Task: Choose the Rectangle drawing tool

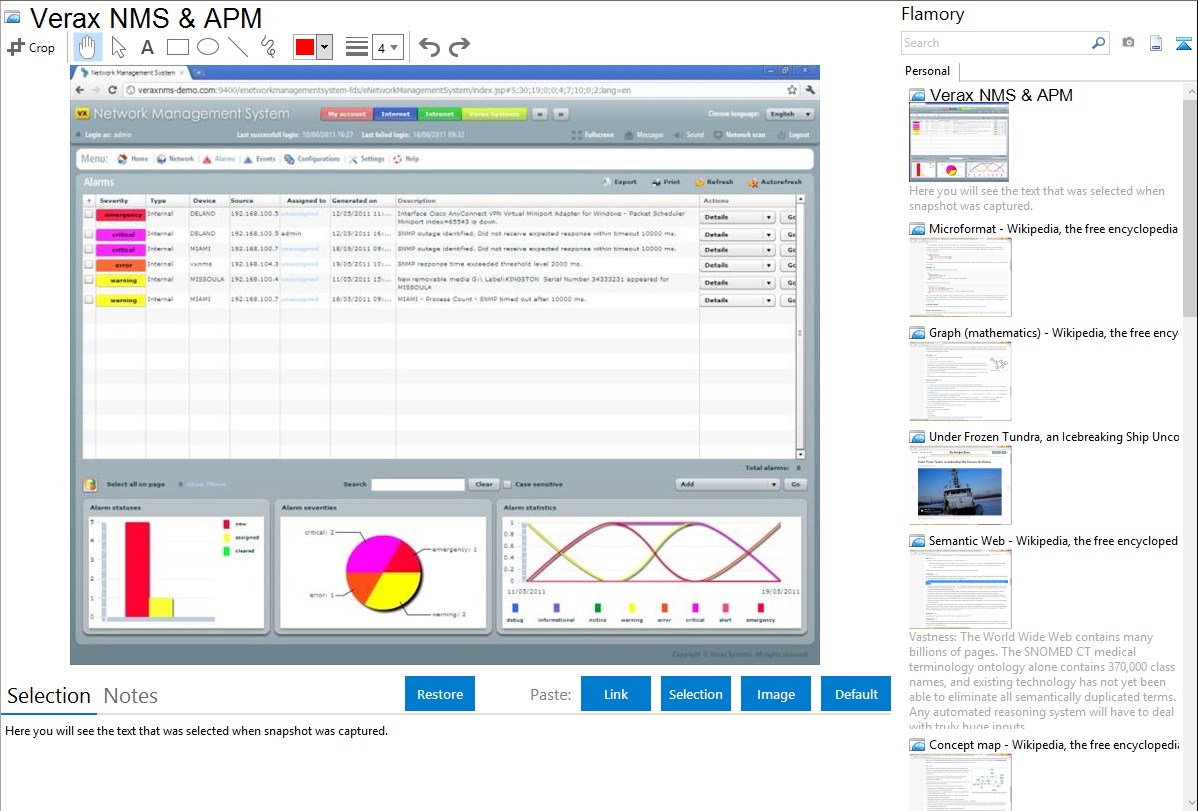Action: [x=177, y=46]
